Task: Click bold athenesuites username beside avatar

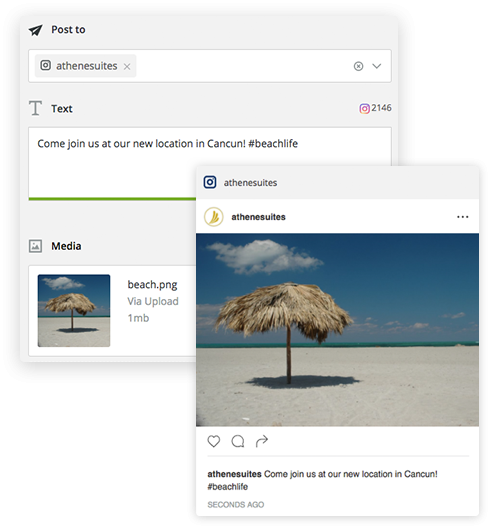Action: [258, 217]
